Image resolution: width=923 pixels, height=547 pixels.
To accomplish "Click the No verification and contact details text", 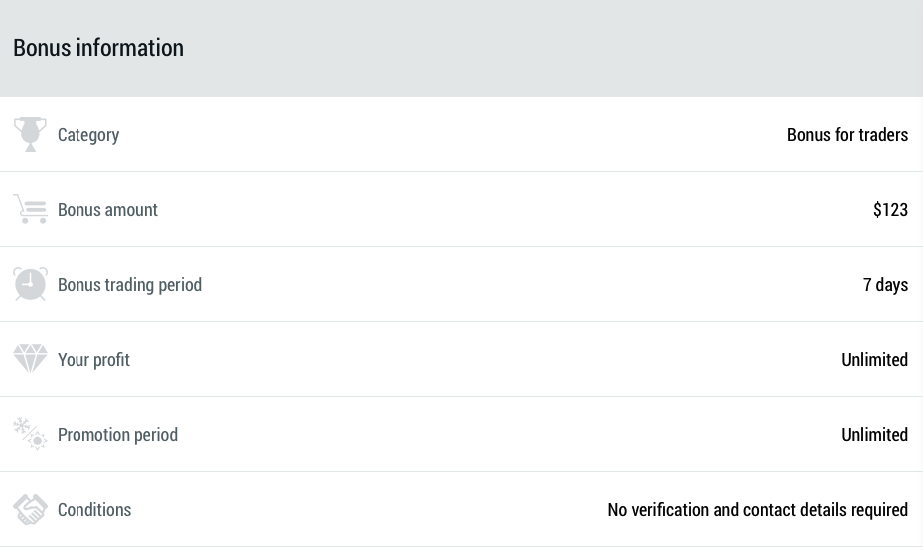I will point(757,510).
